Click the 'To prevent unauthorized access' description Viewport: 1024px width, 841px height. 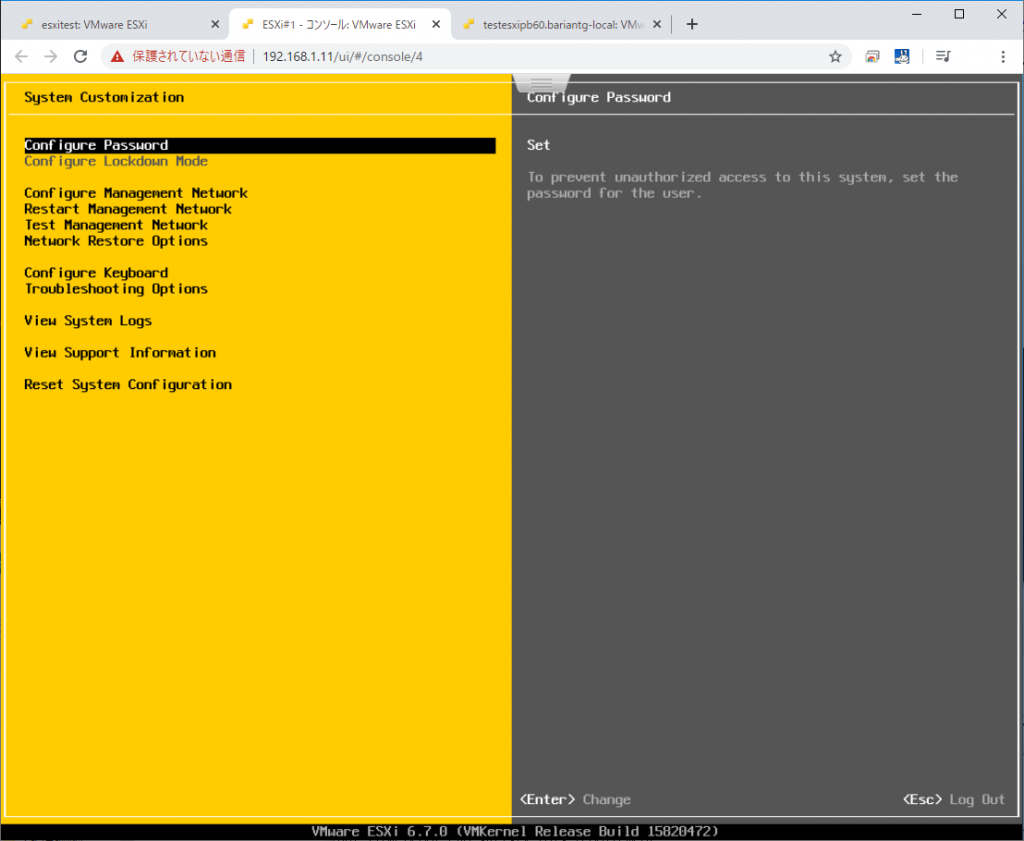click(743, 185)
